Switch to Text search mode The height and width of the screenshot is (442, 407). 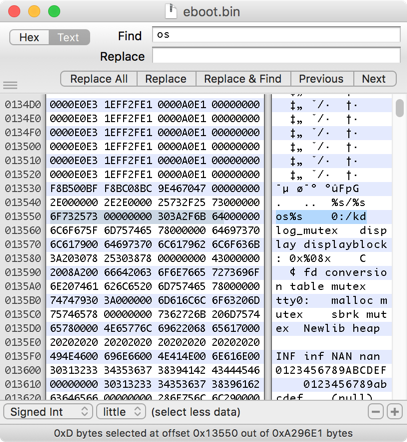pyautogui.click(x=69, y=37)
